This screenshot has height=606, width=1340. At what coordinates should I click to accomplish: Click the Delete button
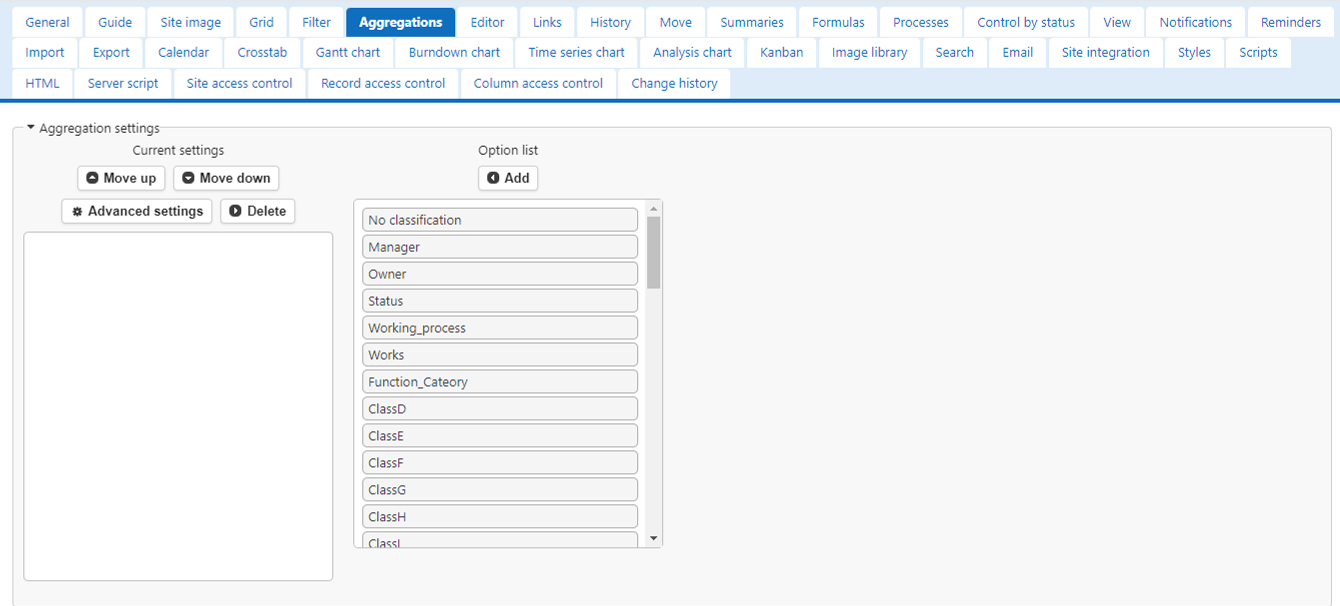click(x=258, y=211)
